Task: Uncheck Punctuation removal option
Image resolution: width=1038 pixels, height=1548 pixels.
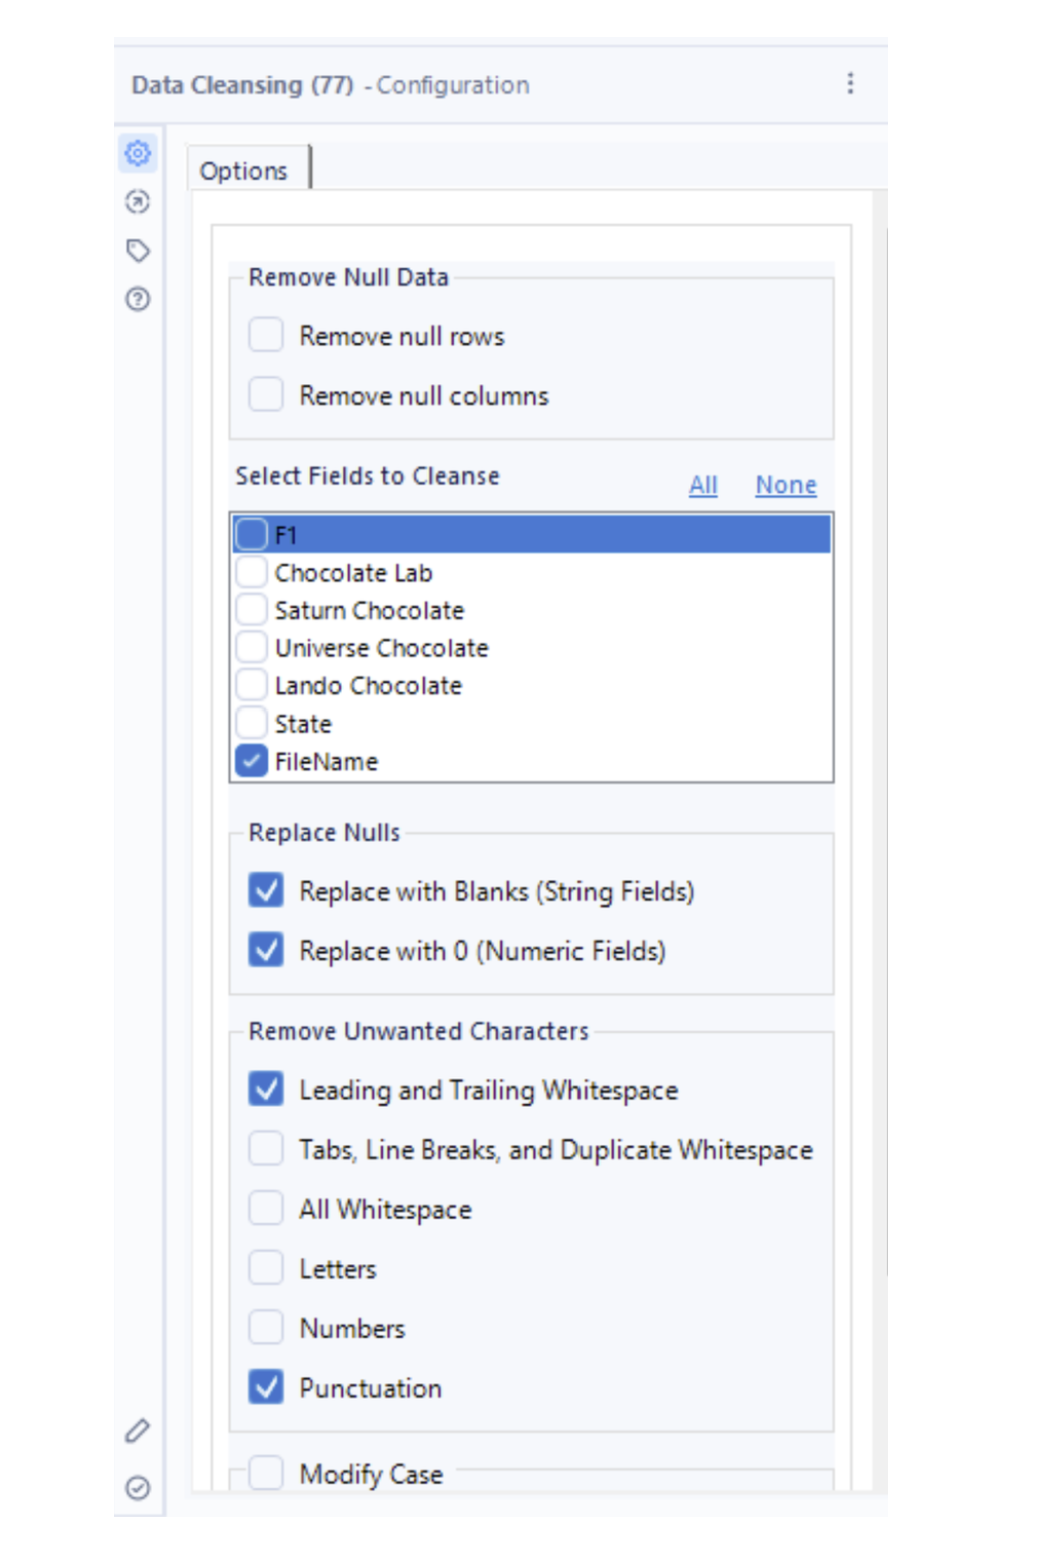Action: coord(266,1387)
